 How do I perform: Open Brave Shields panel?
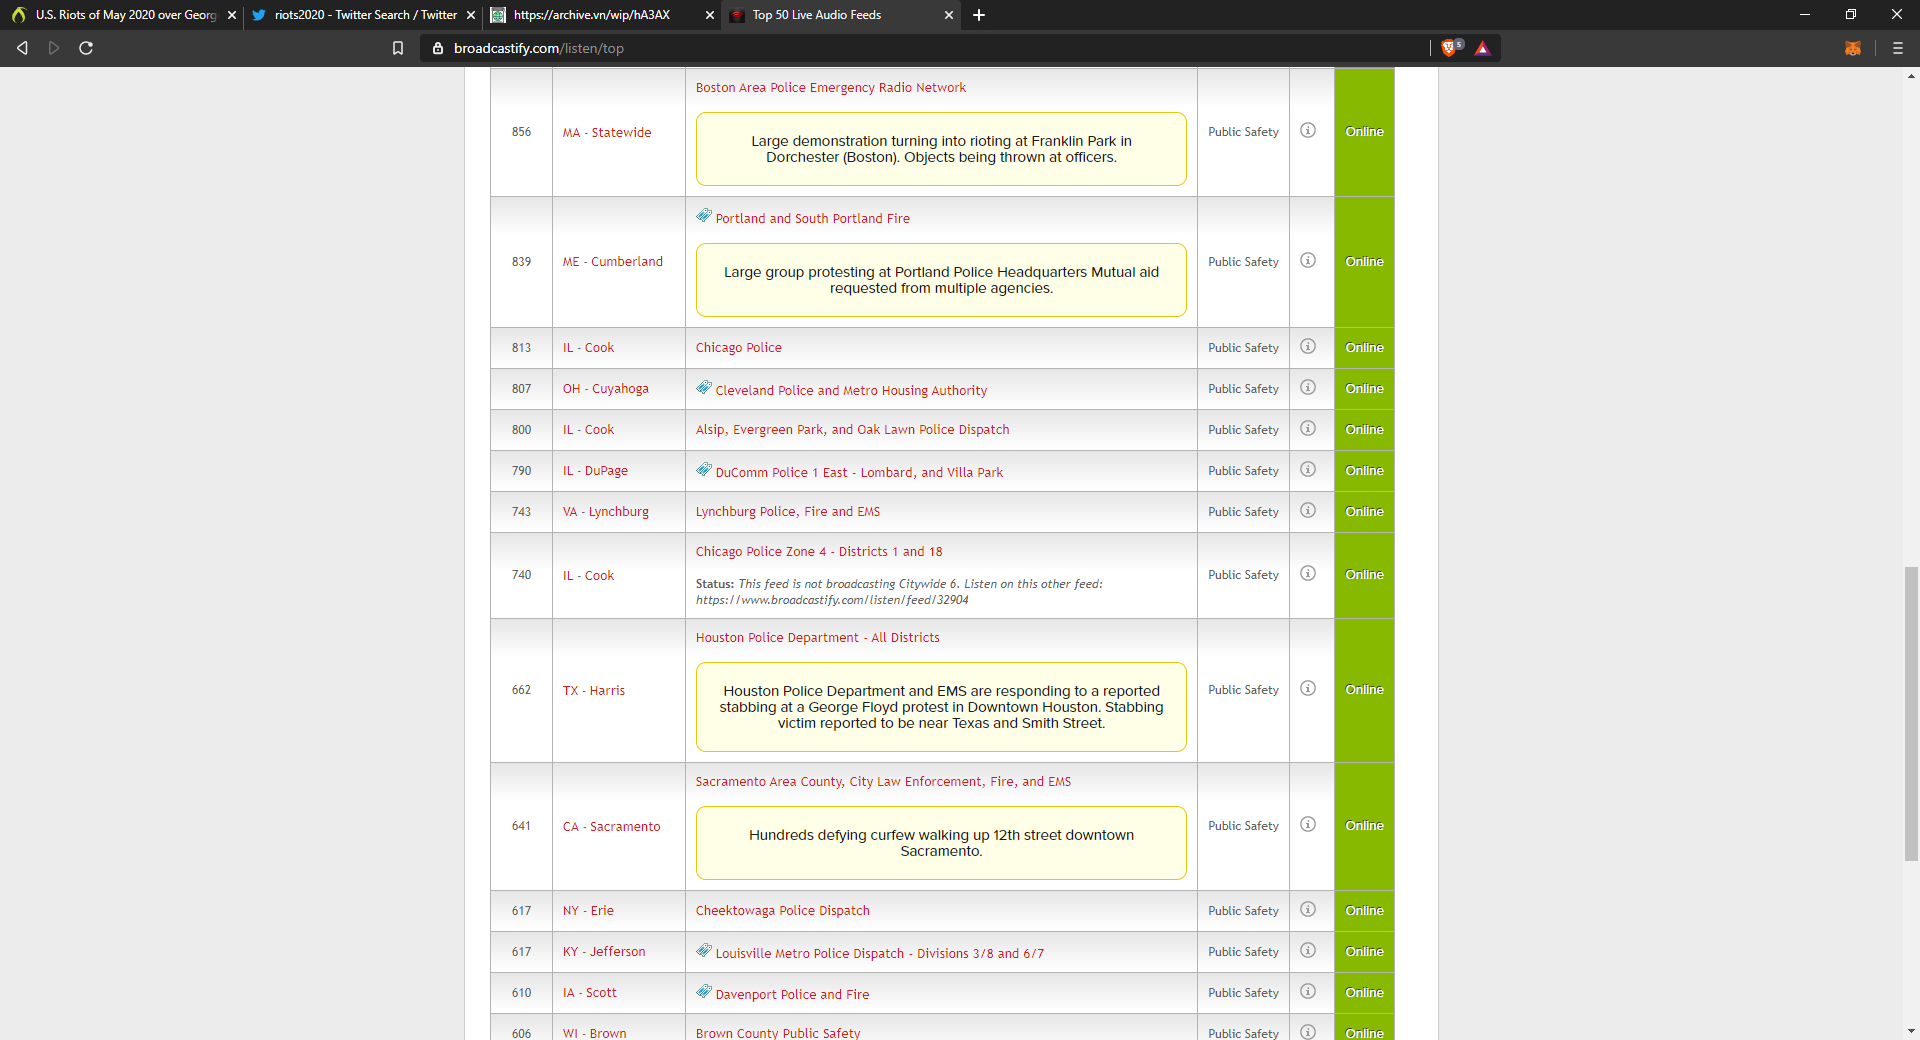[1450, 48]
